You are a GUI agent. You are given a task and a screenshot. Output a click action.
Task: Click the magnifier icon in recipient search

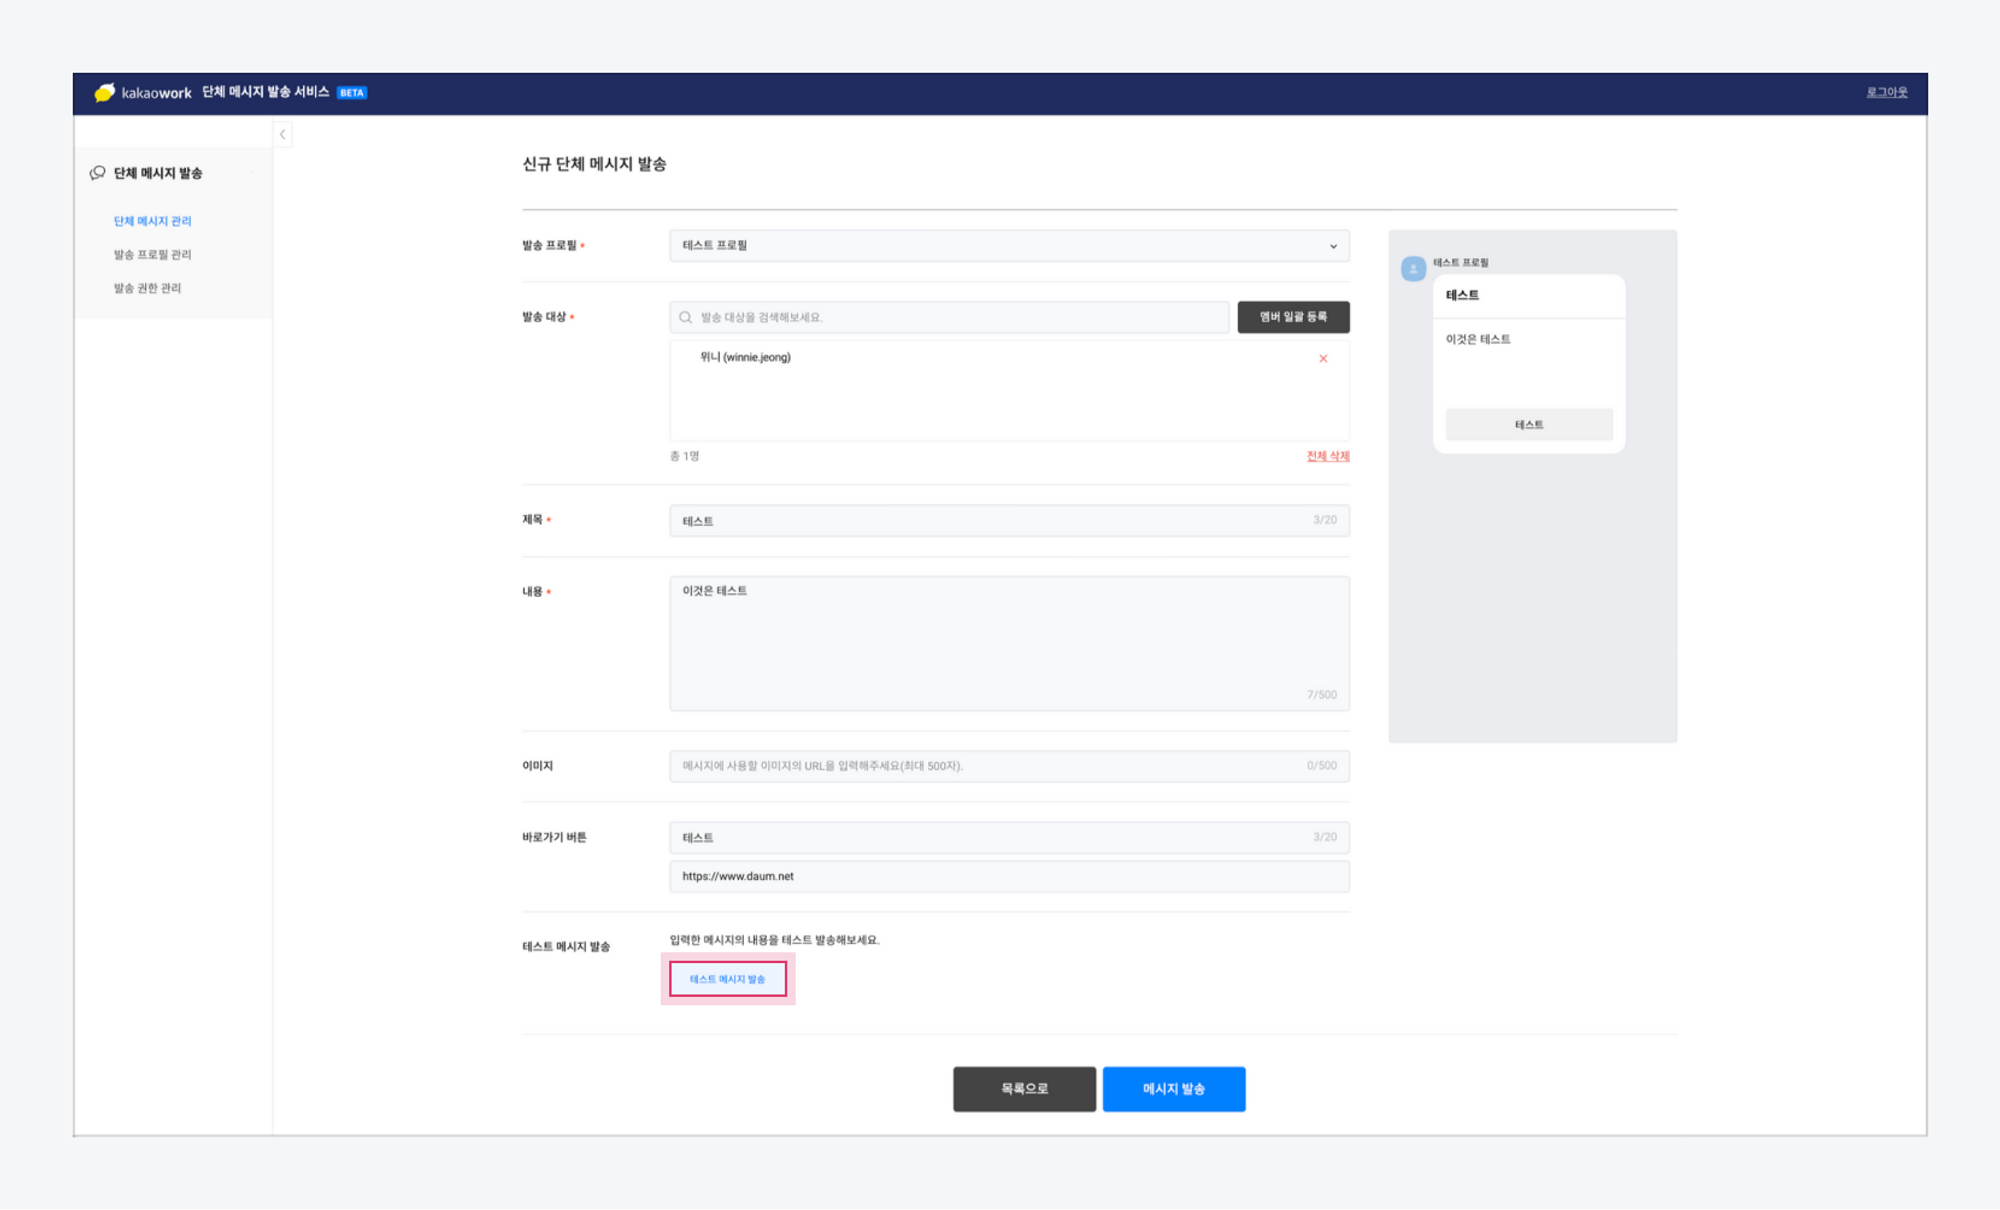tap(686, 317)
